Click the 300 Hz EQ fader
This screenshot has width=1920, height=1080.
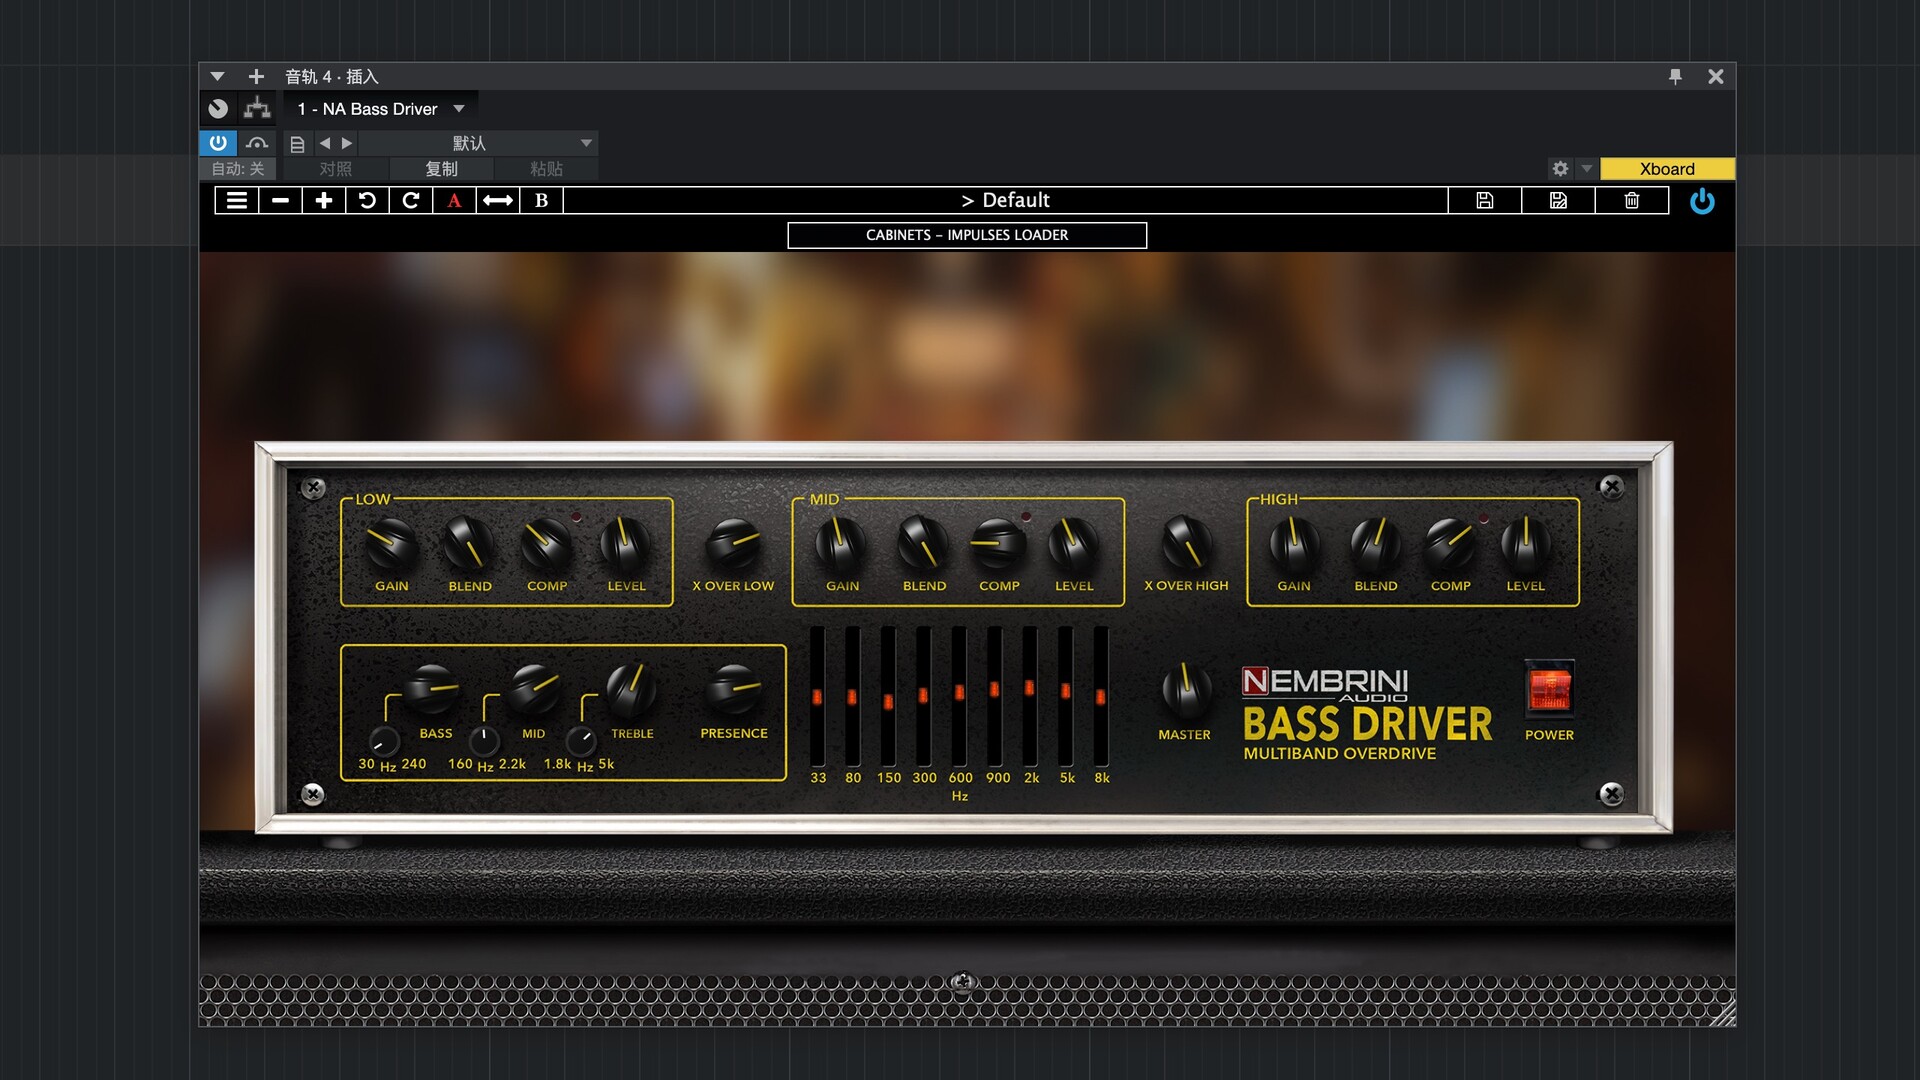pos(923,696)
